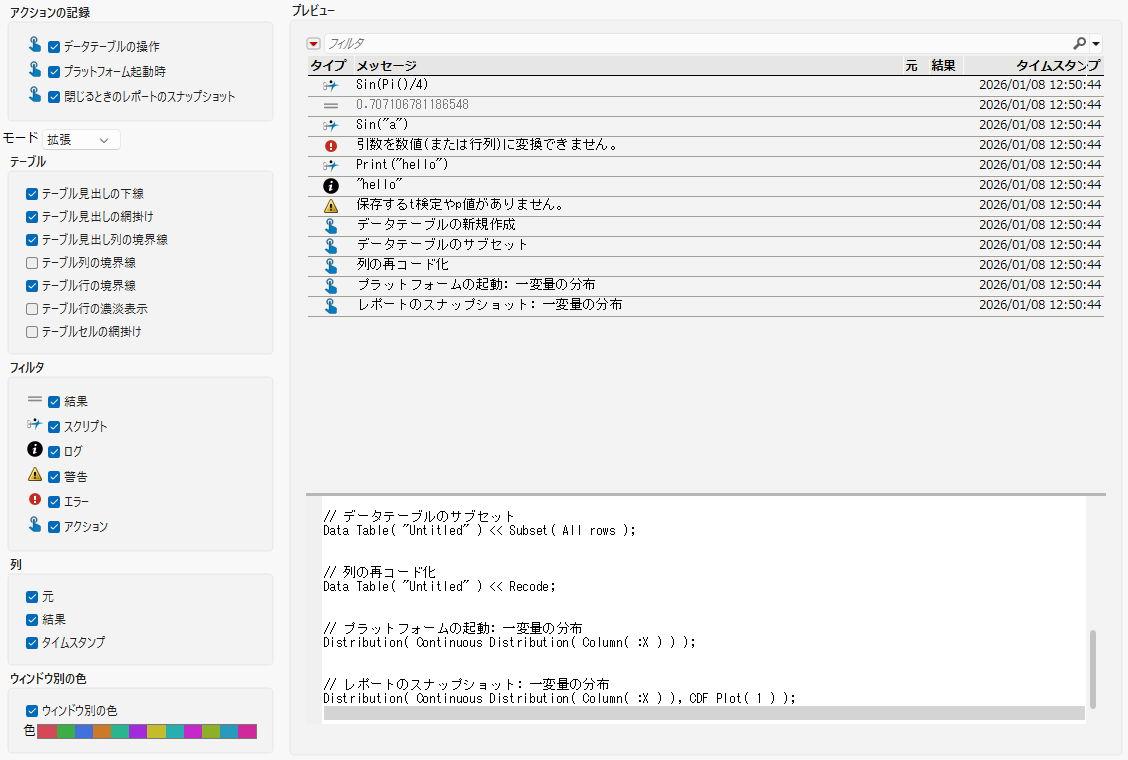Click result icon beside 0.707106781186548

point(330,105)
